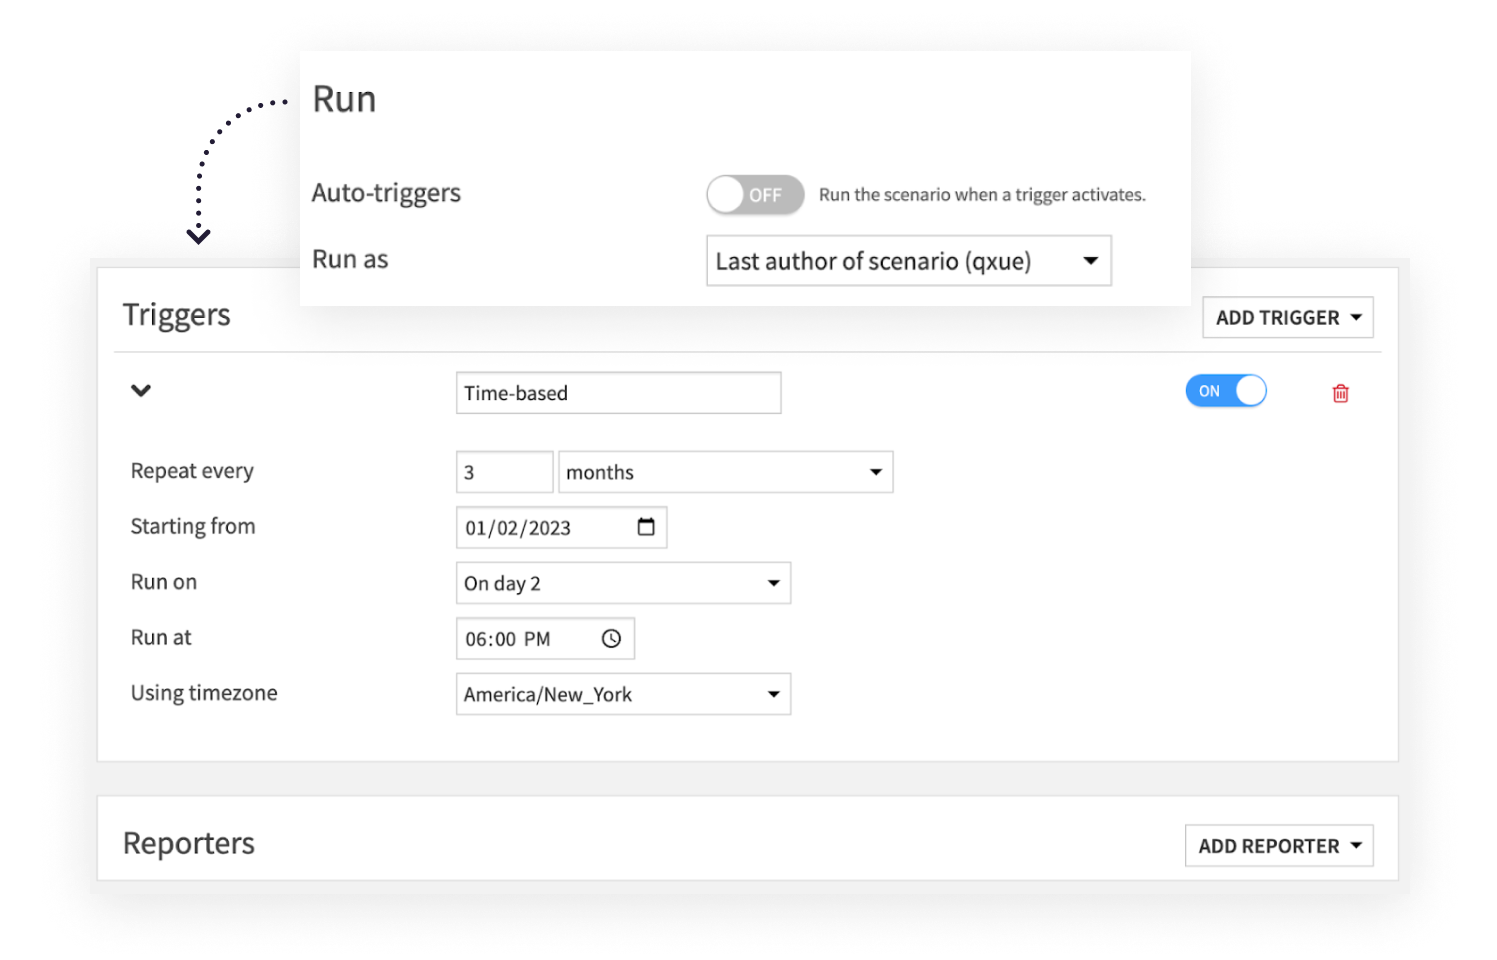Click the Time-based trigger name field
Image resolution: width=1497 pixels, height=960 pixels.
pos(618,393)
